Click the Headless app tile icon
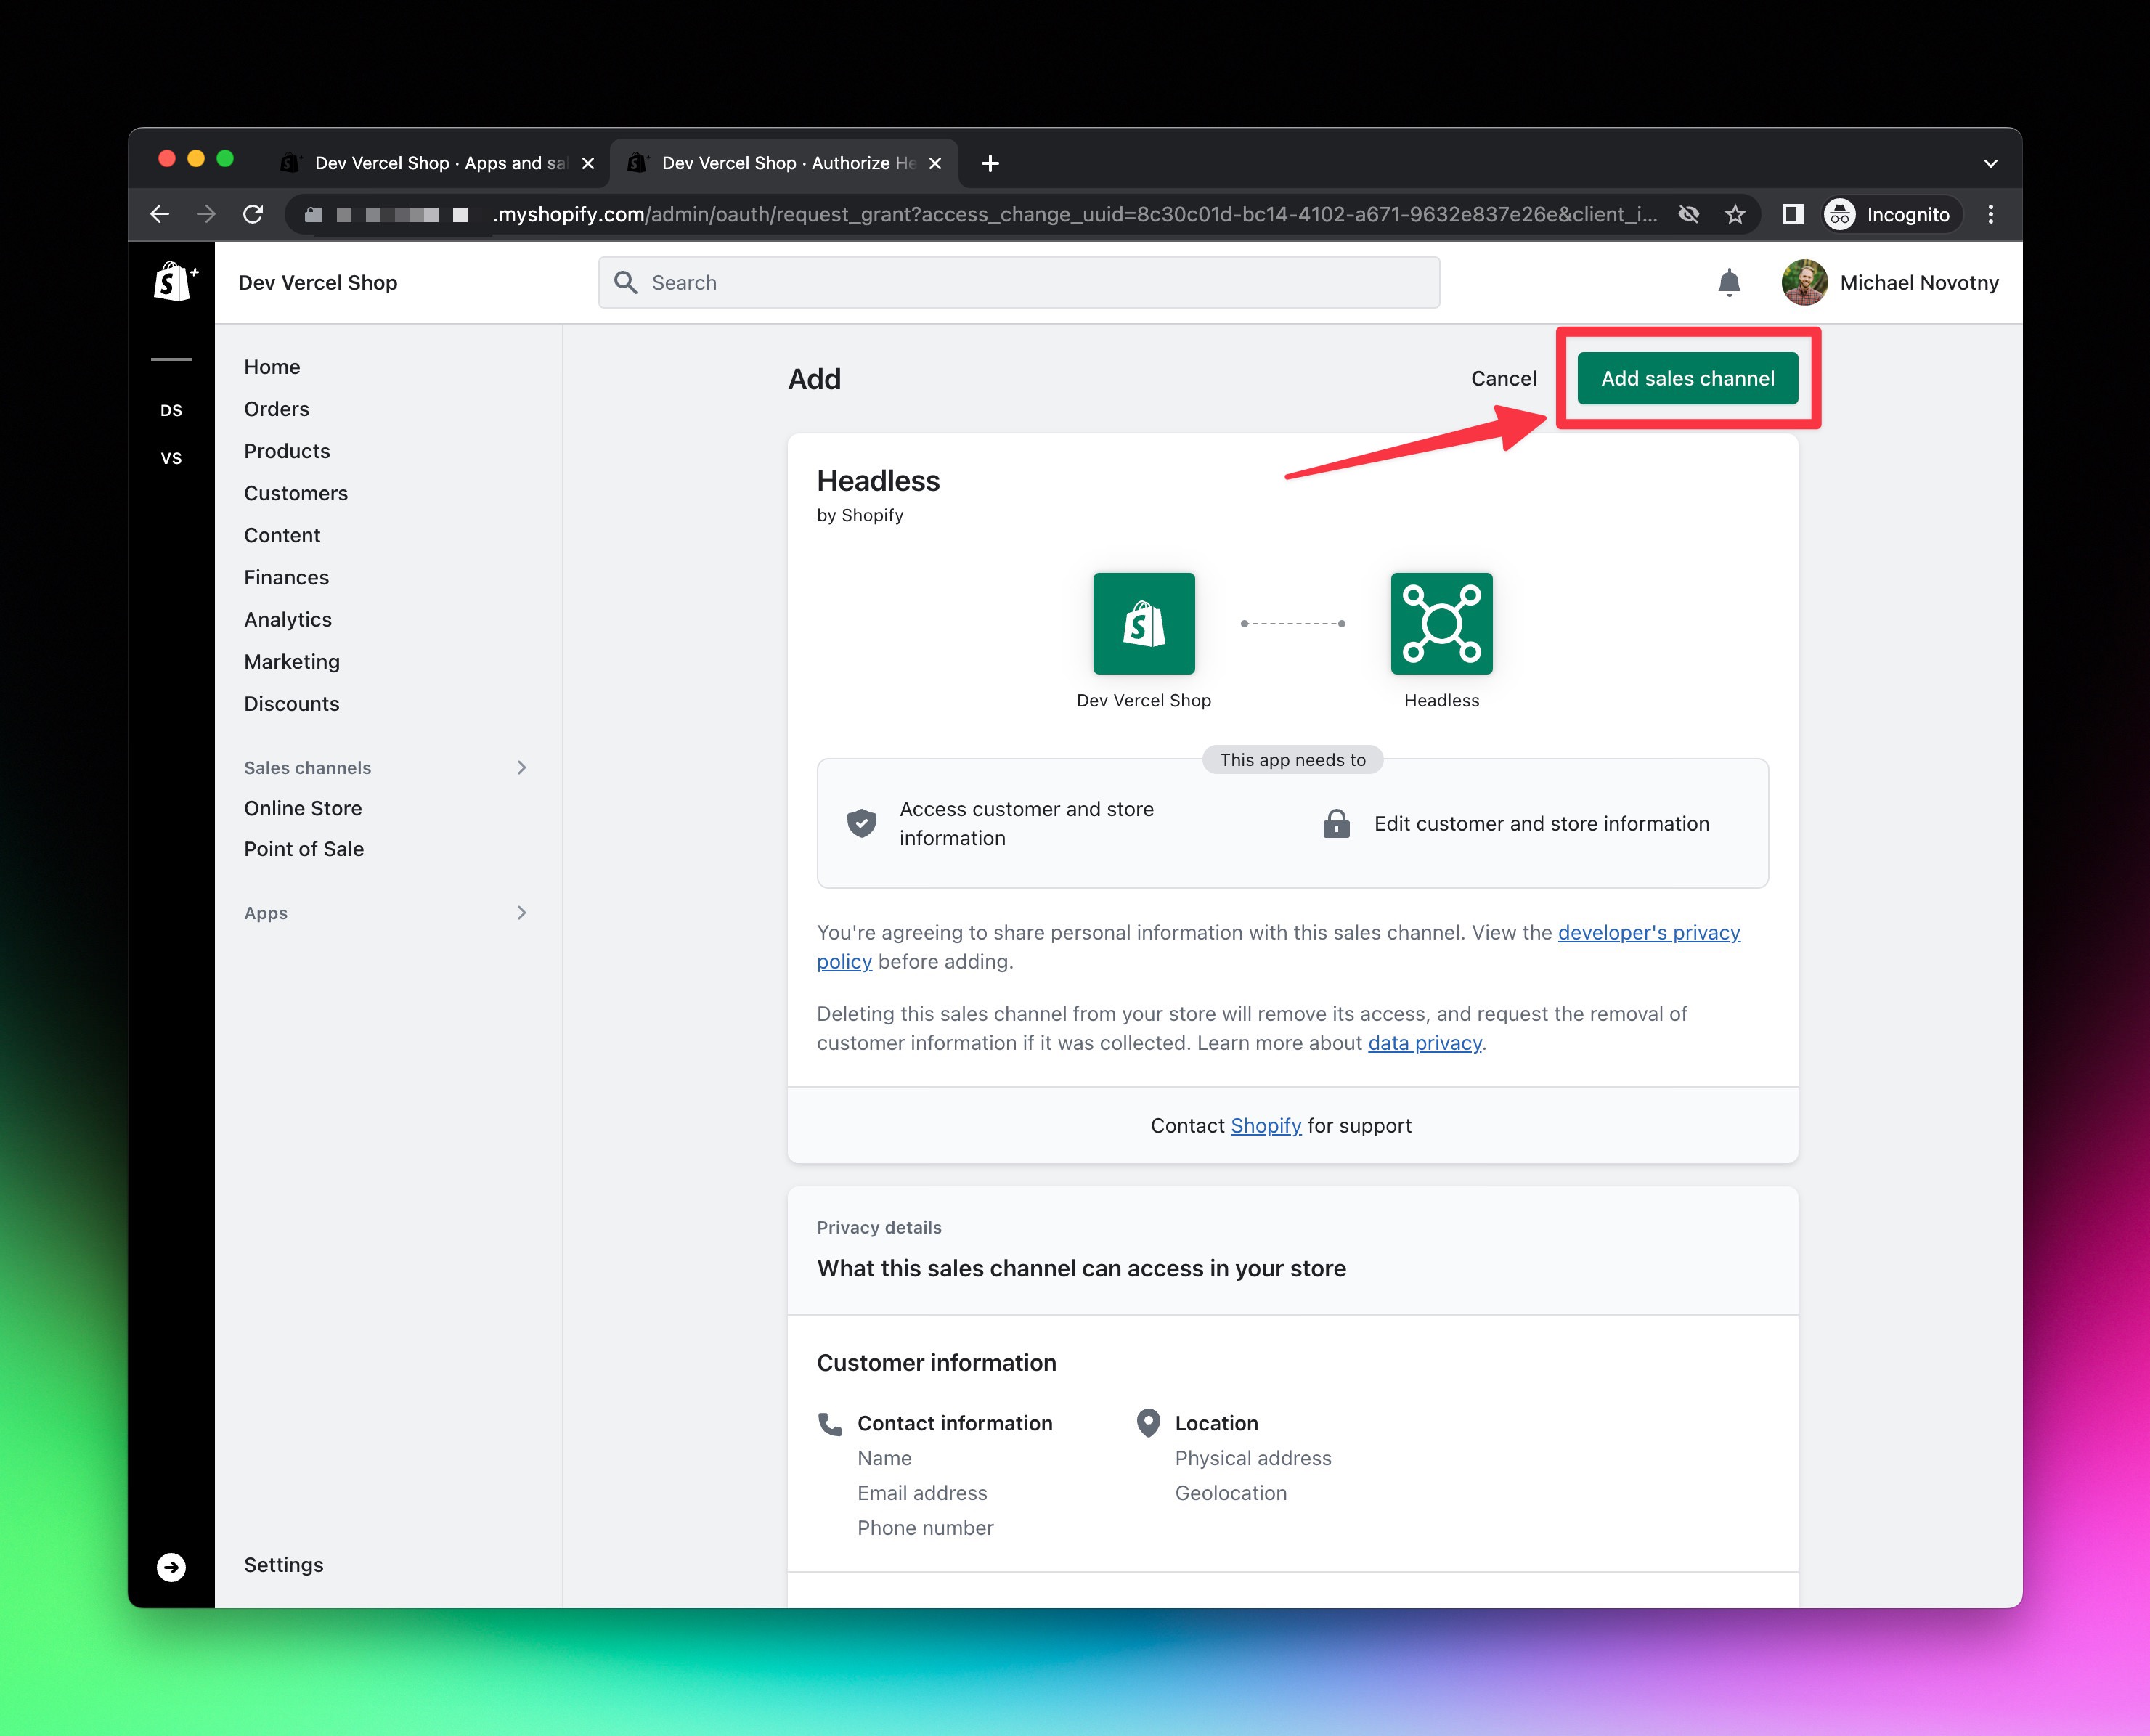 pos(1441,623)
